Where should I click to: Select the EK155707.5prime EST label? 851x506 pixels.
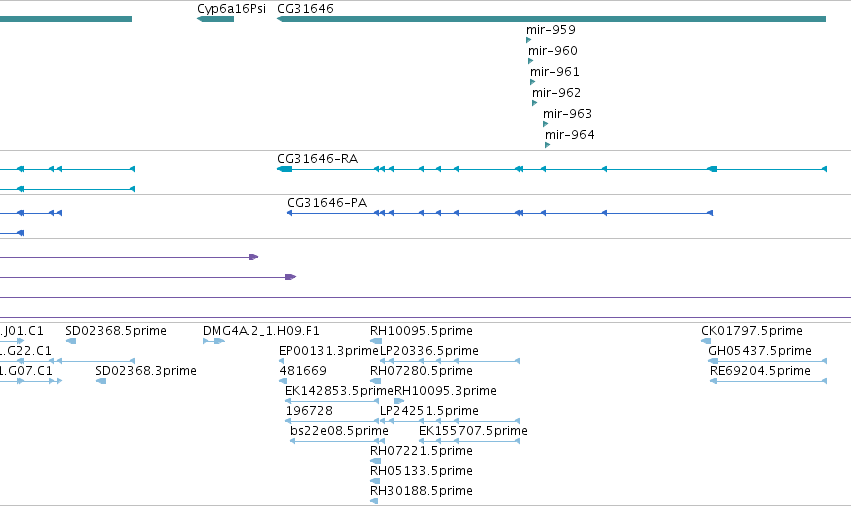point(473,431)
